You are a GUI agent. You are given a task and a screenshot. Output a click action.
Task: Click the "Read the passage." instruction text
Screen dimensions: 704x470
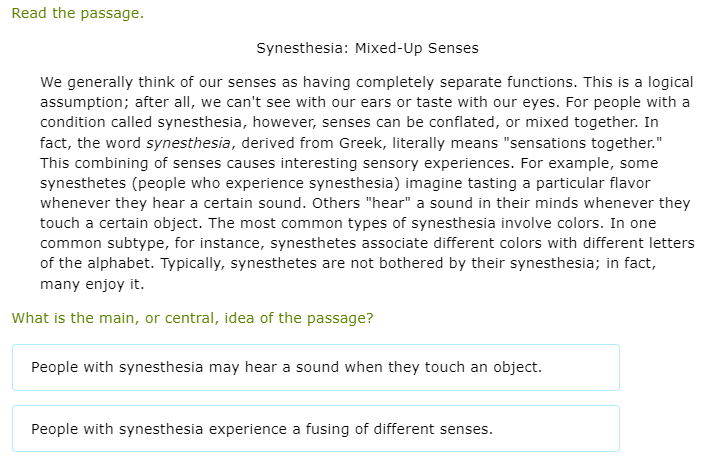coord(77,14)
